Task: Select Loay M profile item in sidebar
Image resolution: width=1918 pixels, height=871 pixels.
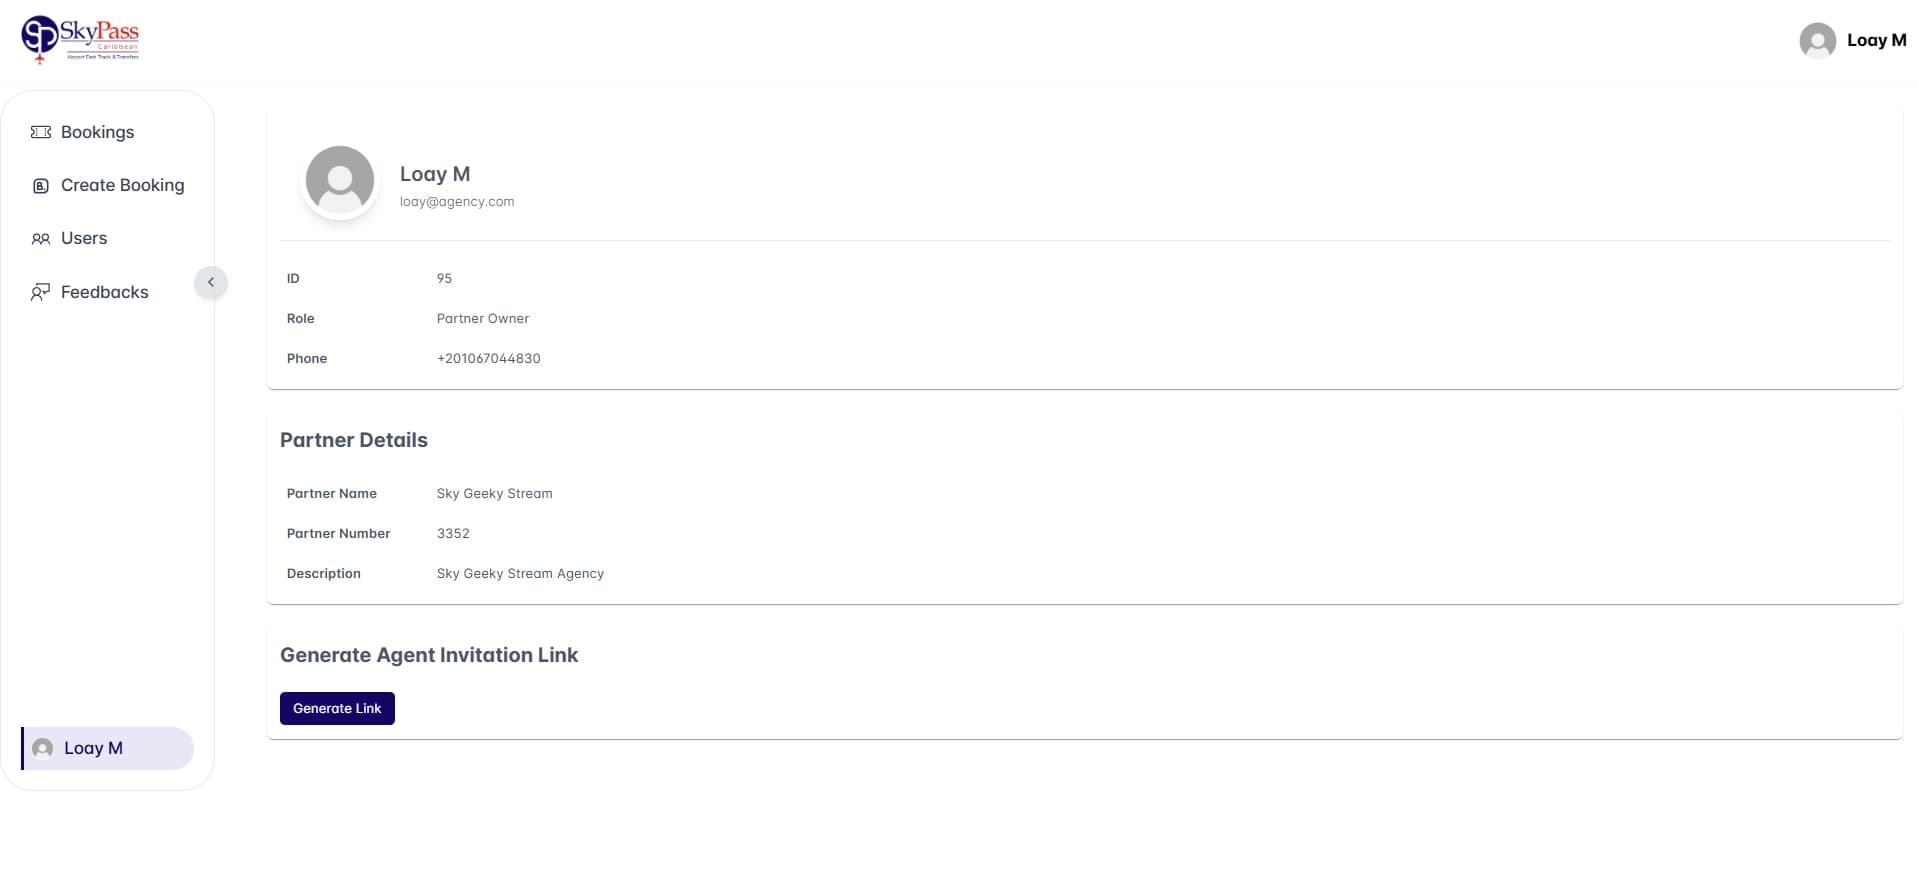Action: [x=93, y=748]
